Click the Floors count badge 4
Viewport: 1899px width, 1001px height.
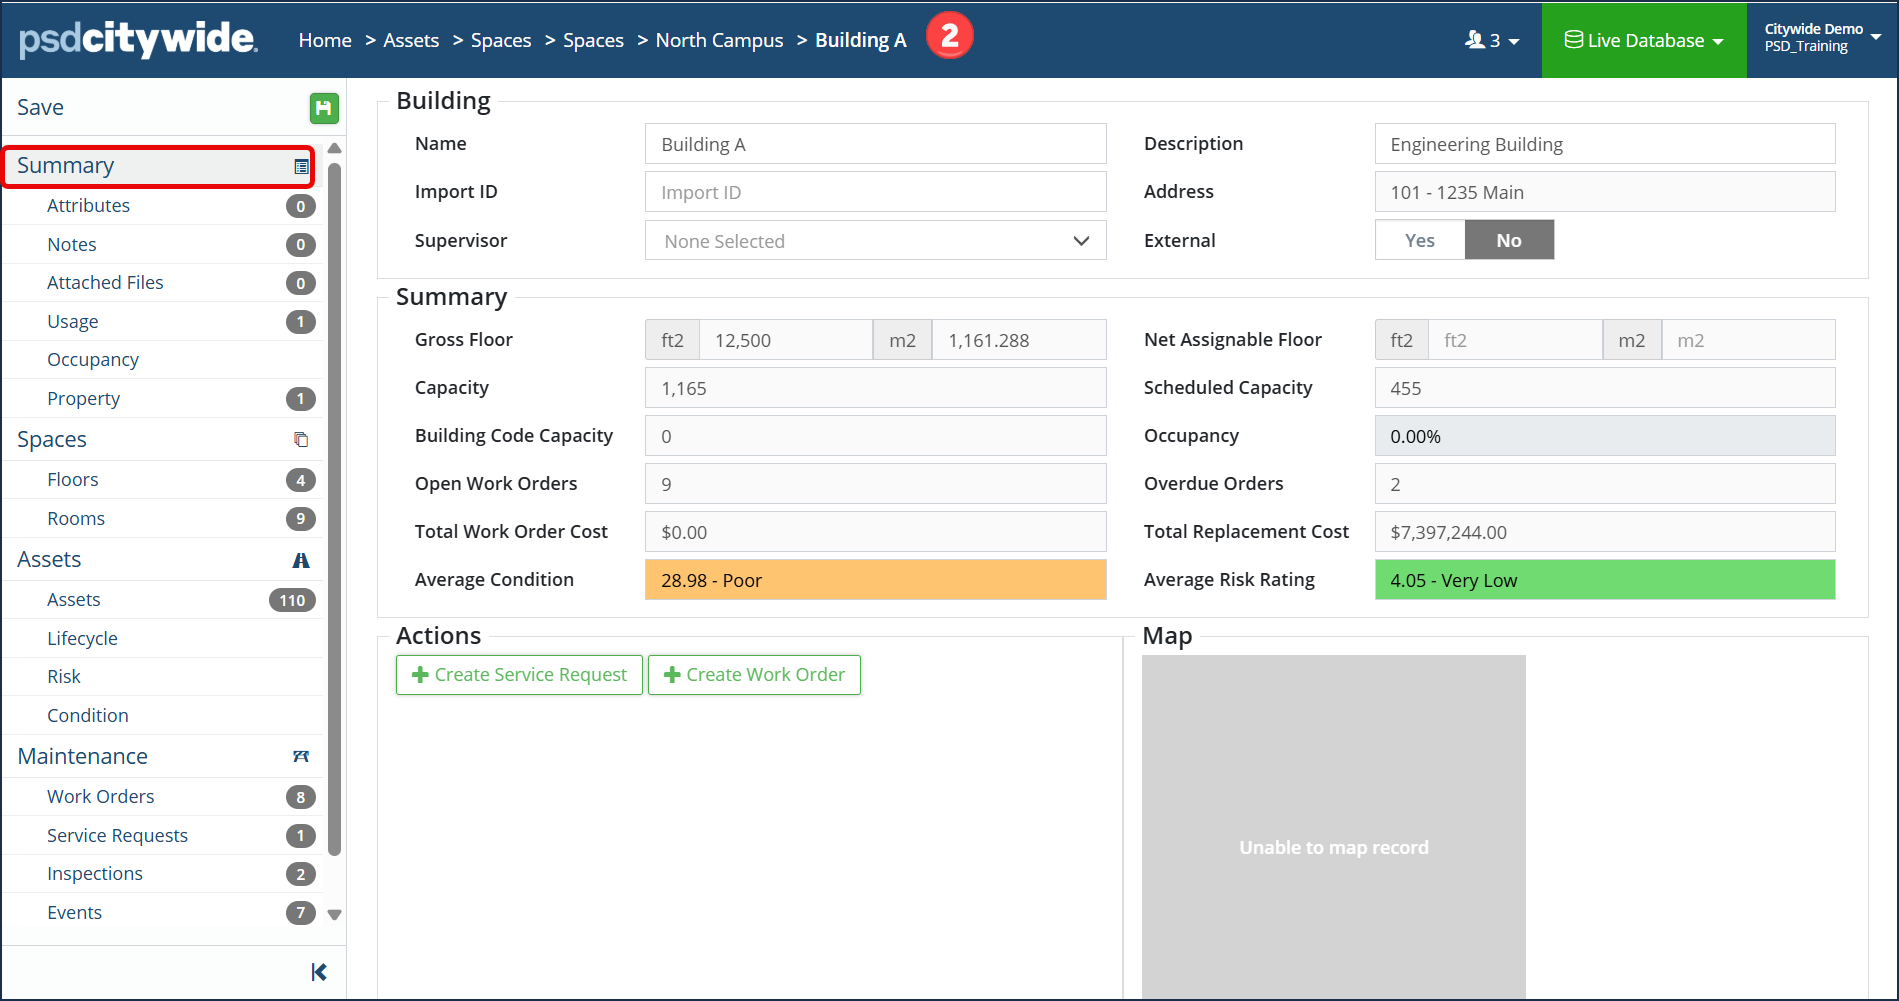coord(301,480)
